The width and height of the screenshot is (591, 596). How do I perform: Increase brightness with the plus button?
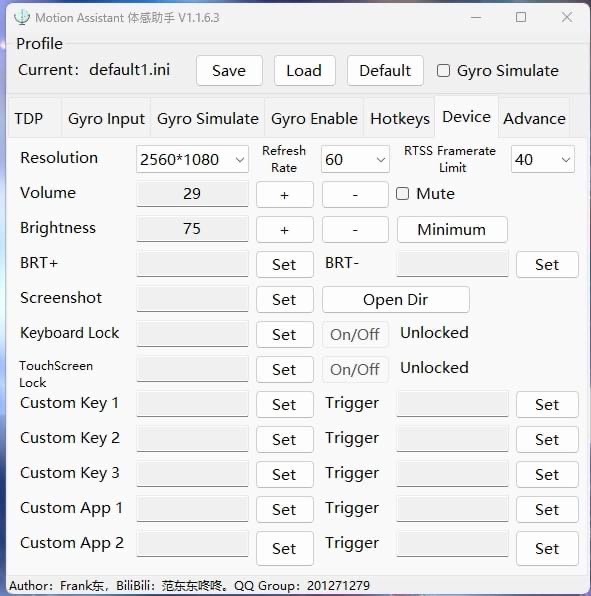(285, 230)
